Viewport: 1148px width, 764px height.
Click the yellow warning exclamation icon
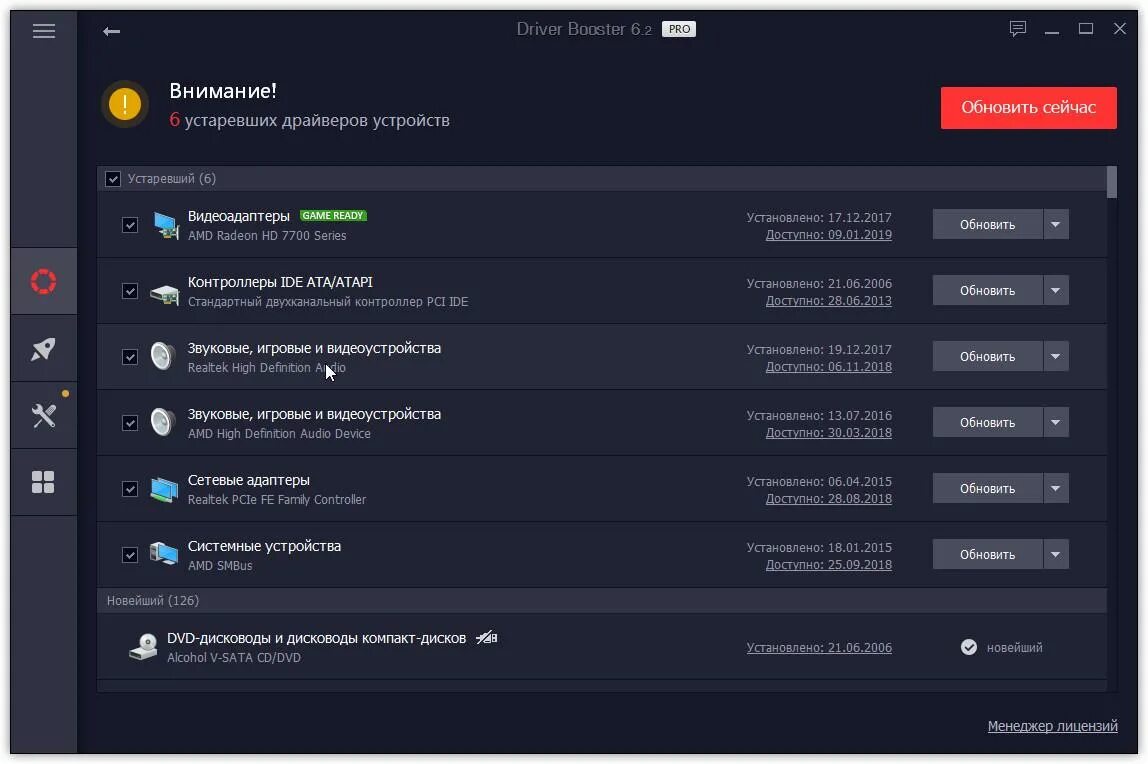coord(125,104)
